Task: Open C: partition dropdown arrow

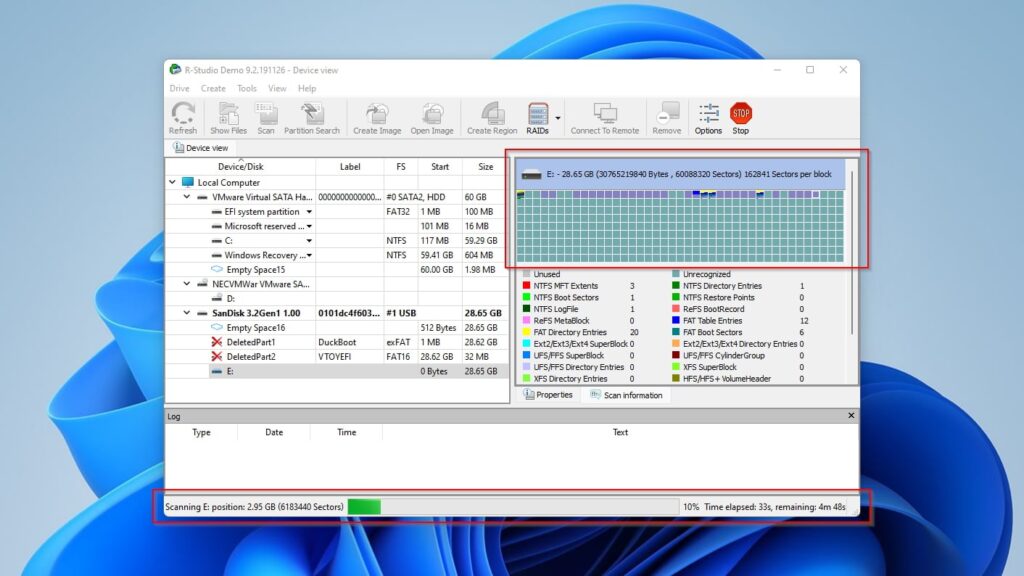Action: tap(309, 240)
